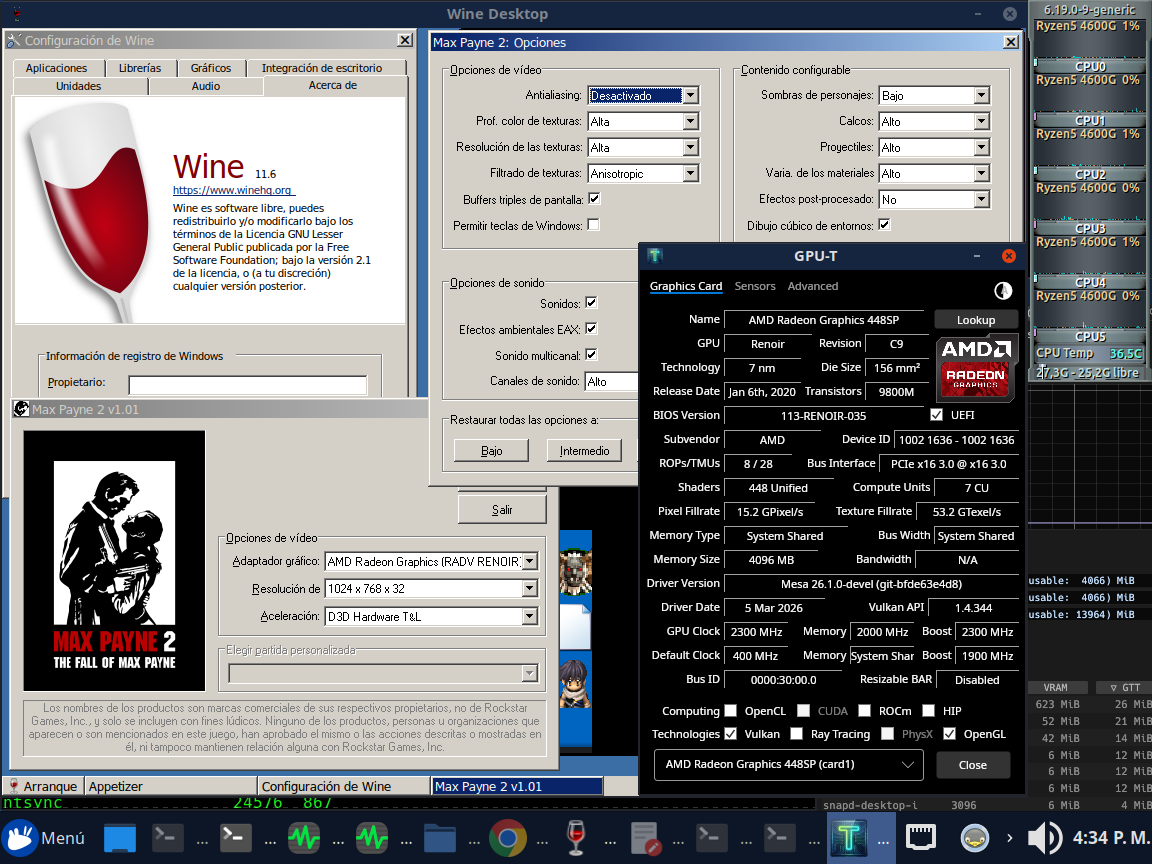Open the Unidades tab
Screen dimensions: 1152x864
tap(79, 86)
